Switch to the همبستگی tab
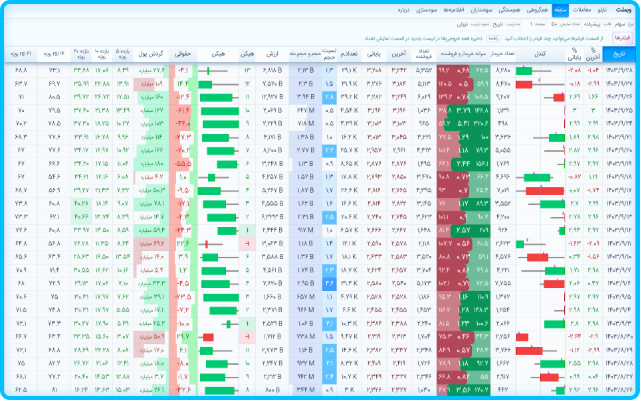 coord(509,10)
